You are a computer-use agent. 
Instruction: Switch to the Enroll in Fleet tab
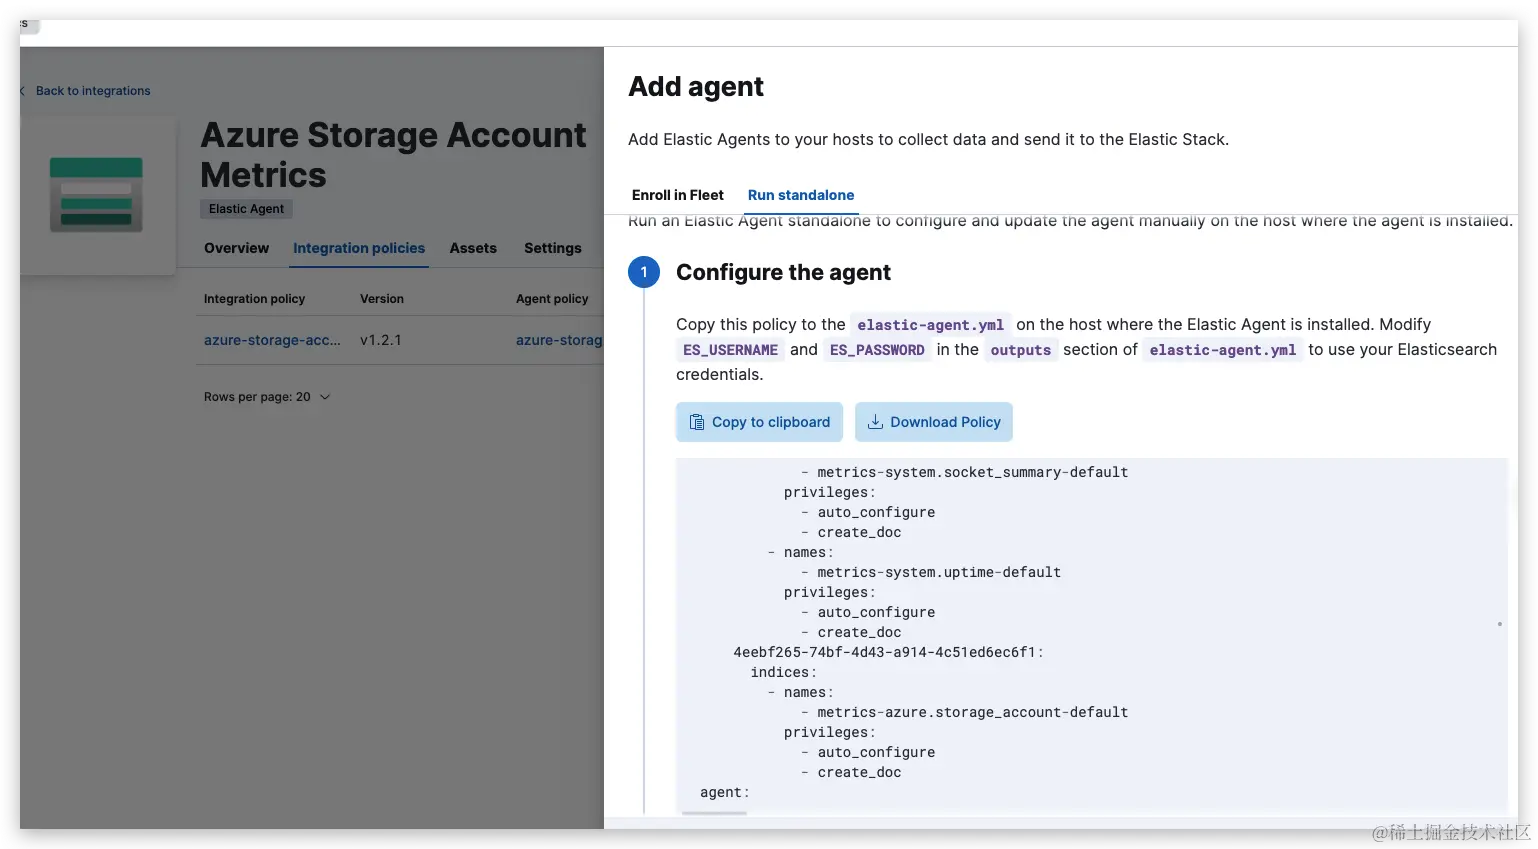[x=677, y=195]
